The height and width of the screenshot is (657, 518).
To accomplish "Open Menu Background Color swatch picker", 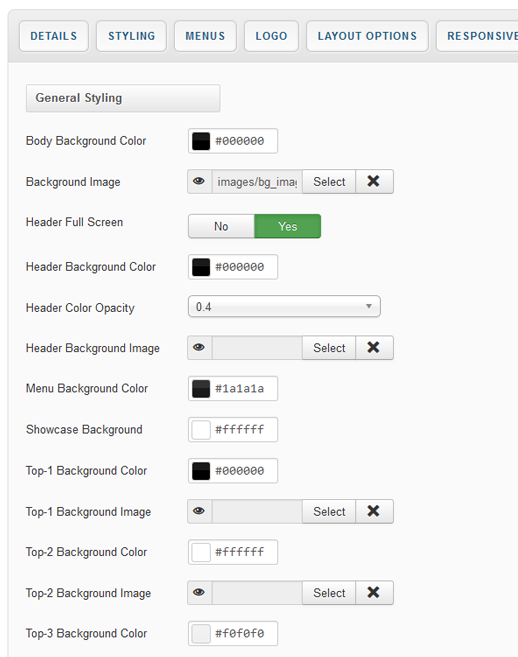I will (x=201, y=388).
